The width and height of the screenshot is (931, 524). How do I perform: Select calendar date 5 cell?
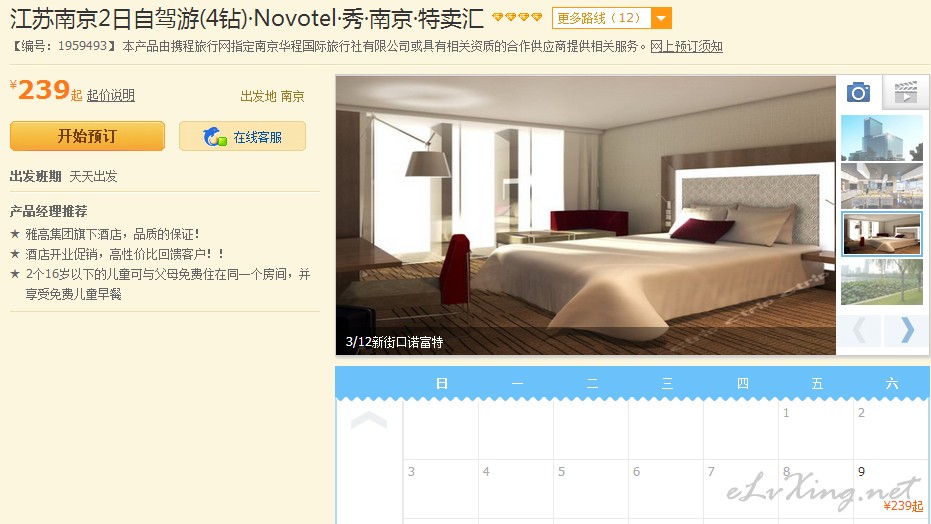[591, 488]
